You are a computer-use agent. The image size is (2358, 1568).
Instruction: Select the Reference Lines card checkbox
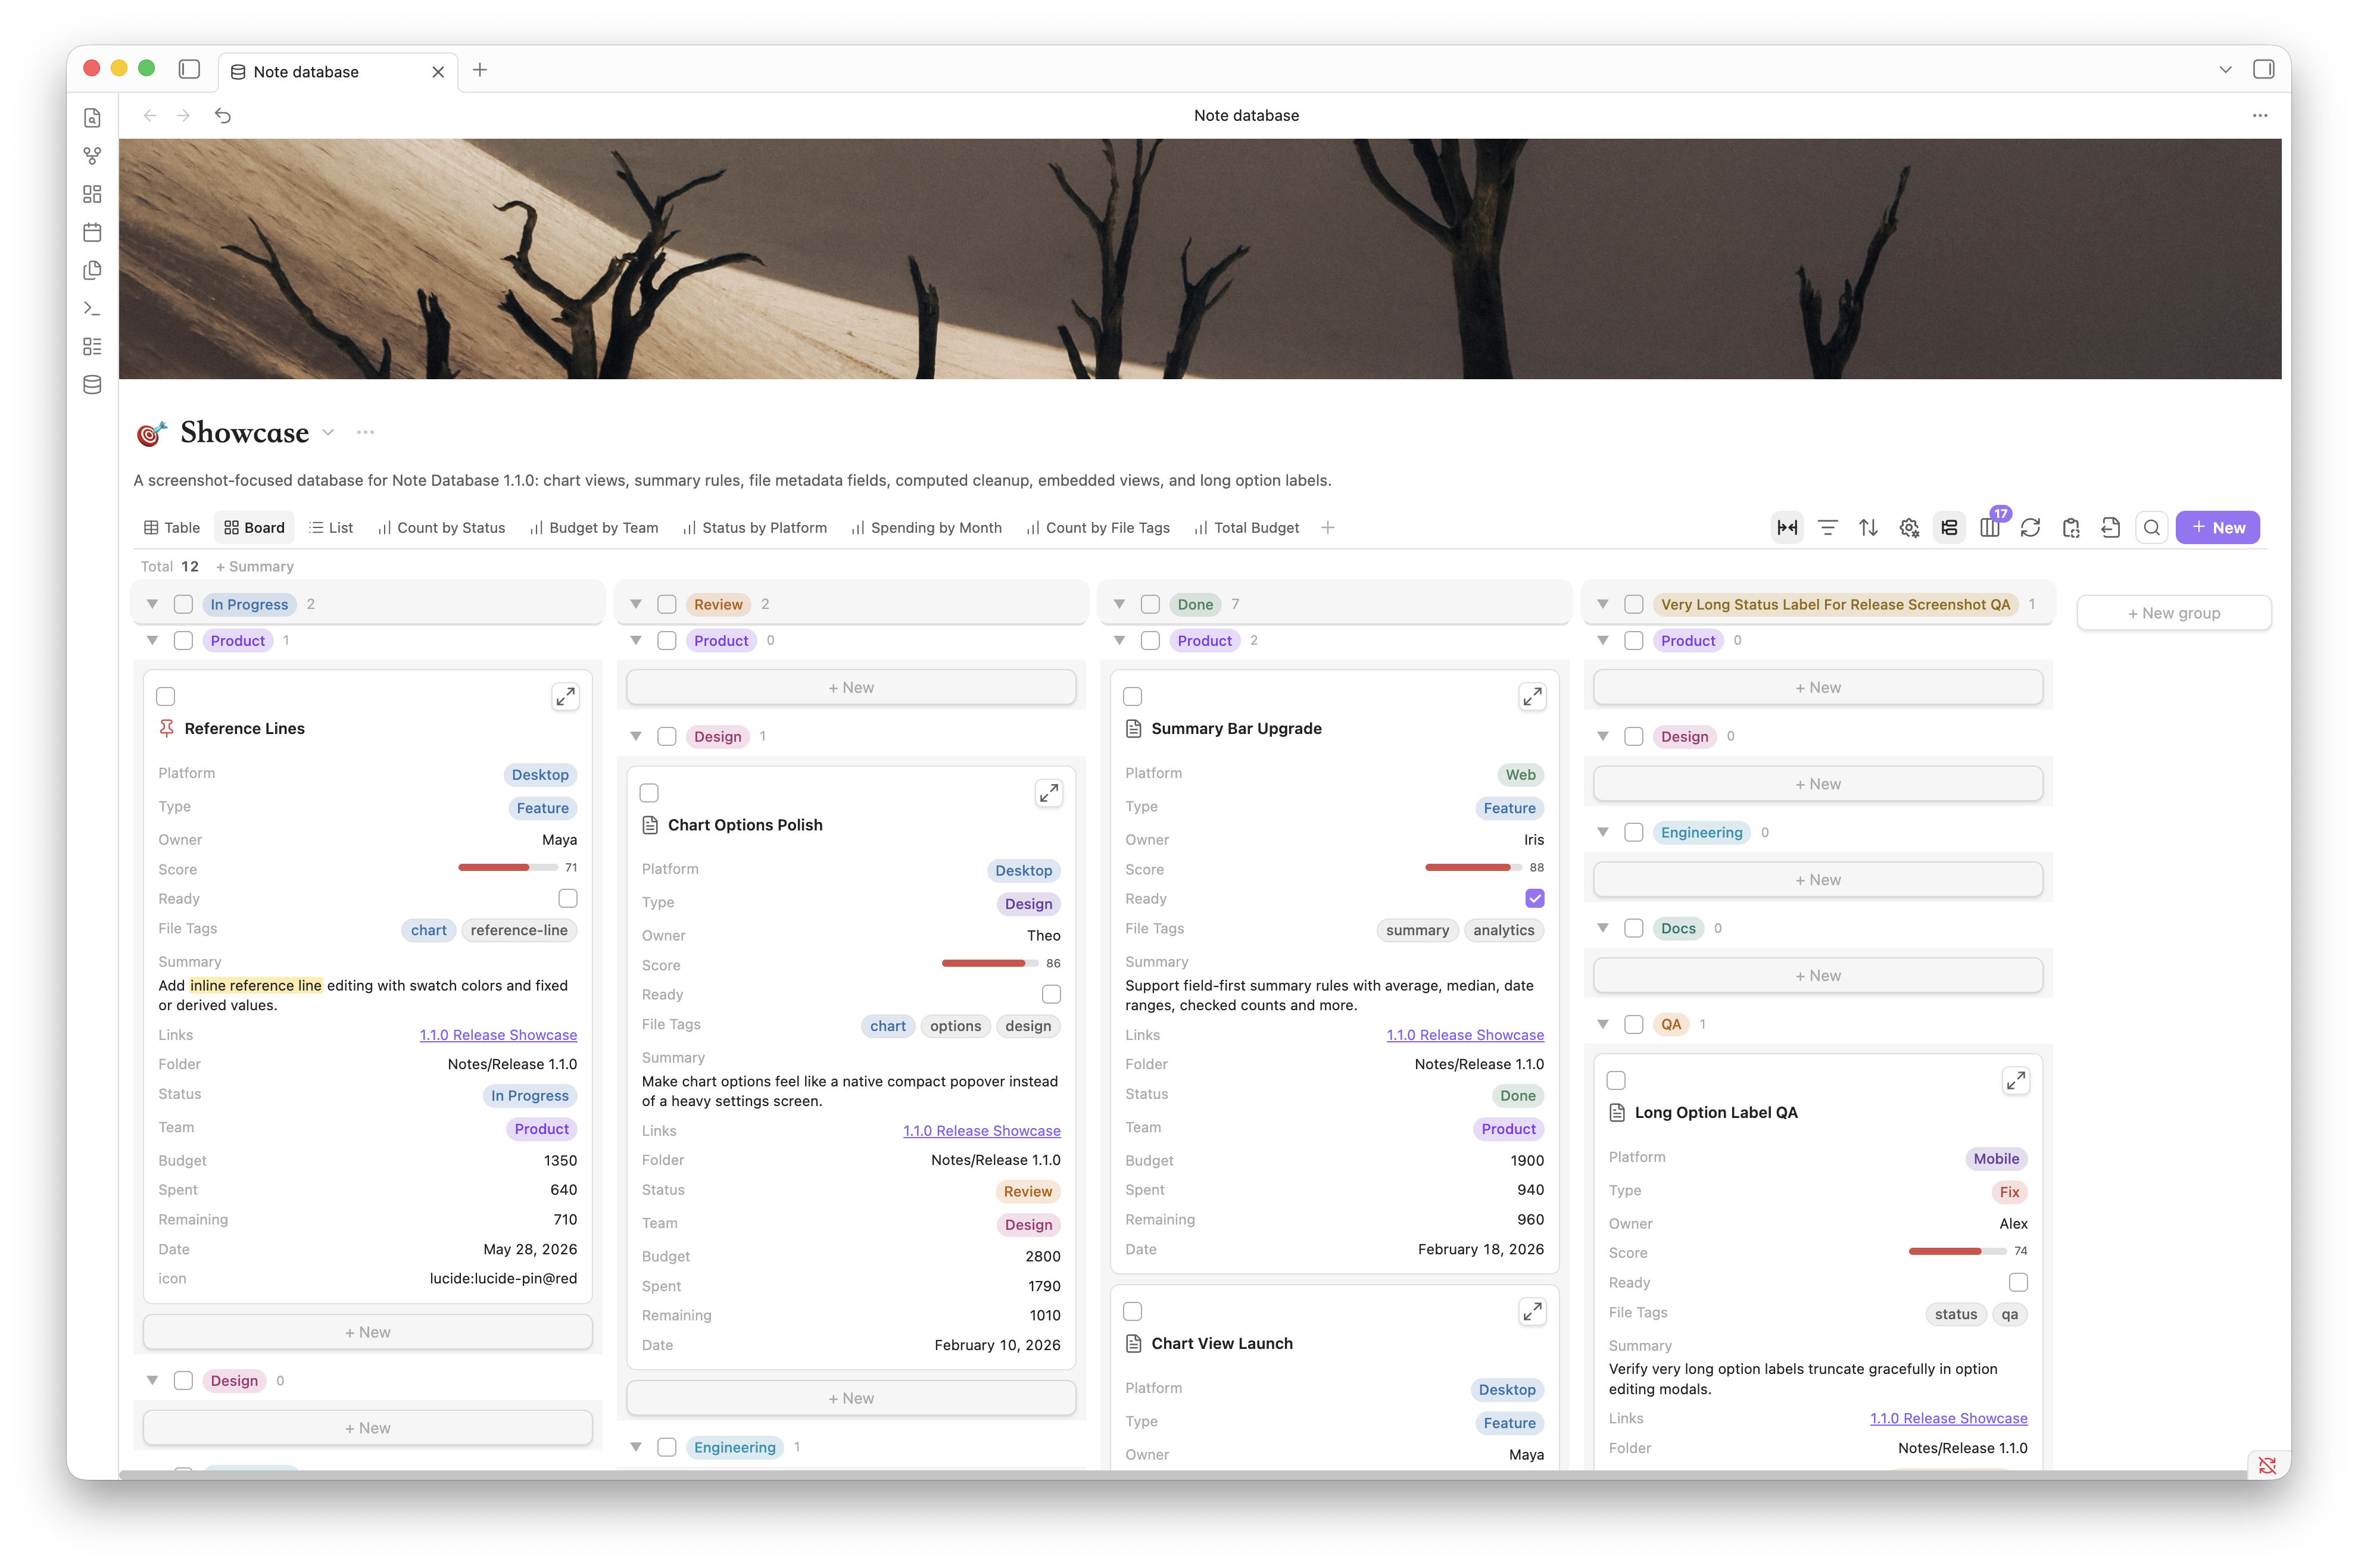(166, 696)
